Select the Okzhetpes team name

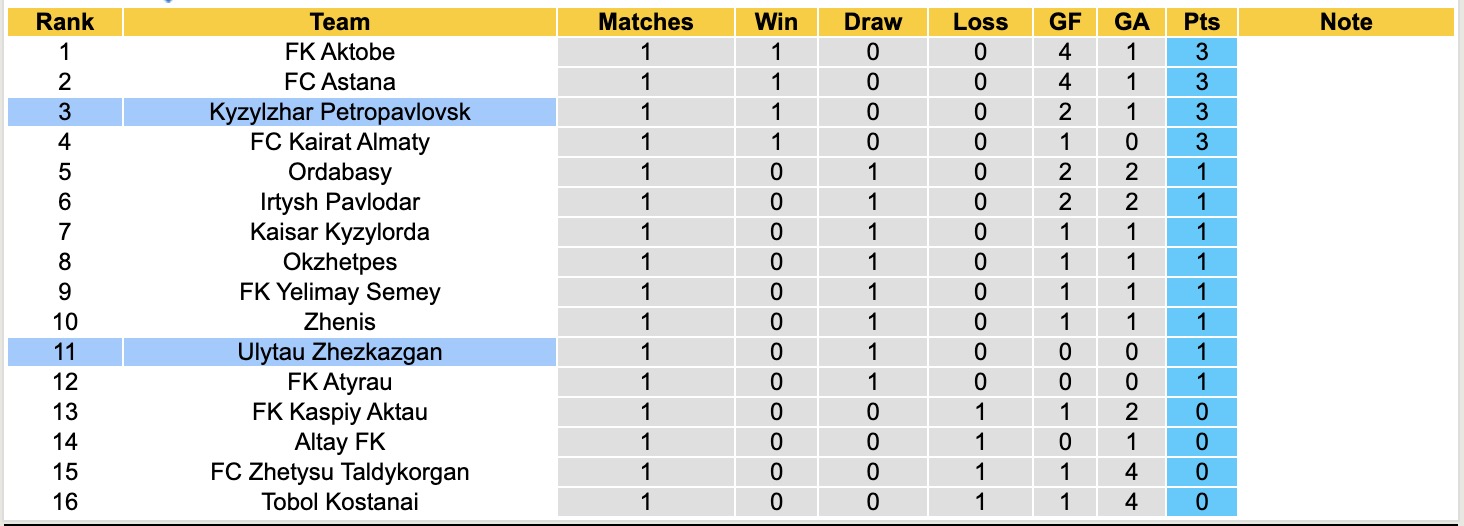(x=339, y=262)
